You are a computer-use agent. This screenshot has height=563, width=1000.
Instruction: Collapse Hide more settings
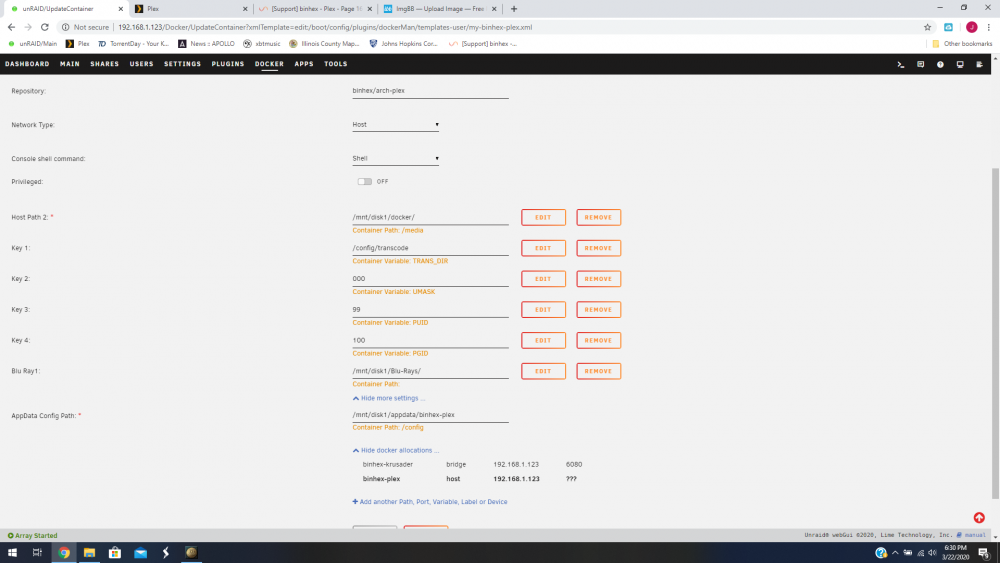pyautogui.click(x=388, y=398)
